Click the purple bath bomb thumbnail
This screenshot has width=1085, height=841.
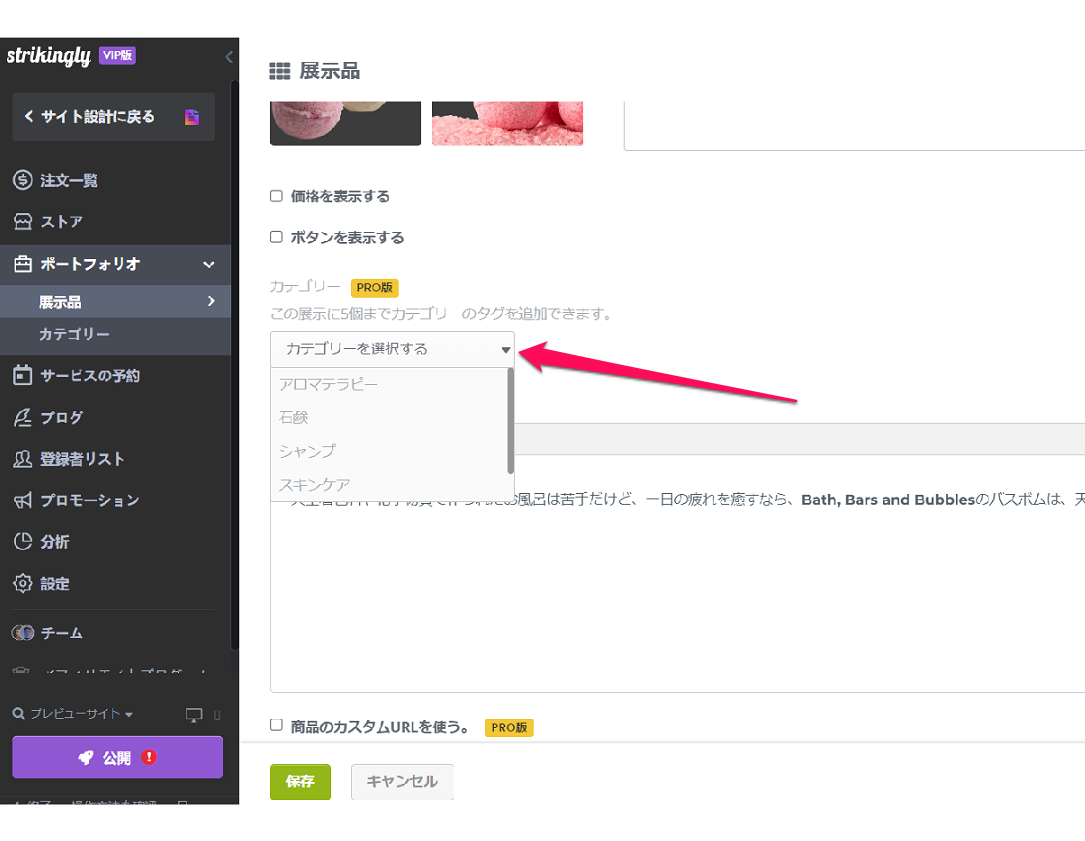[x=345, y=123]
